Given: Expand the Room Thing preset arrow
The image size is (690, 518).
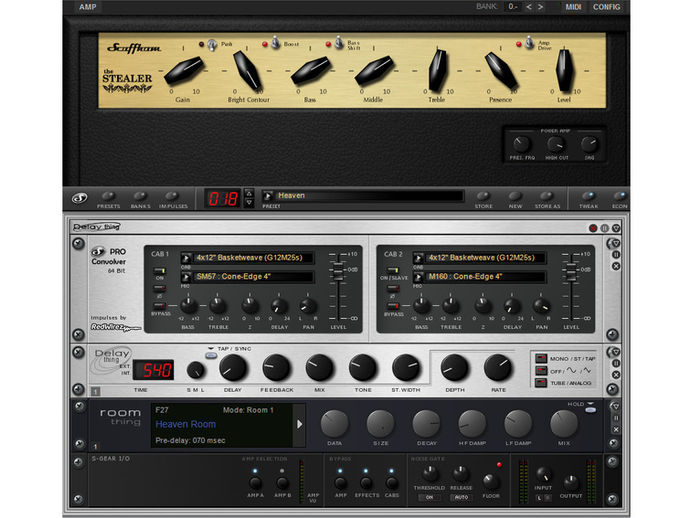Looking at the screenshot, I should point(300,424).
